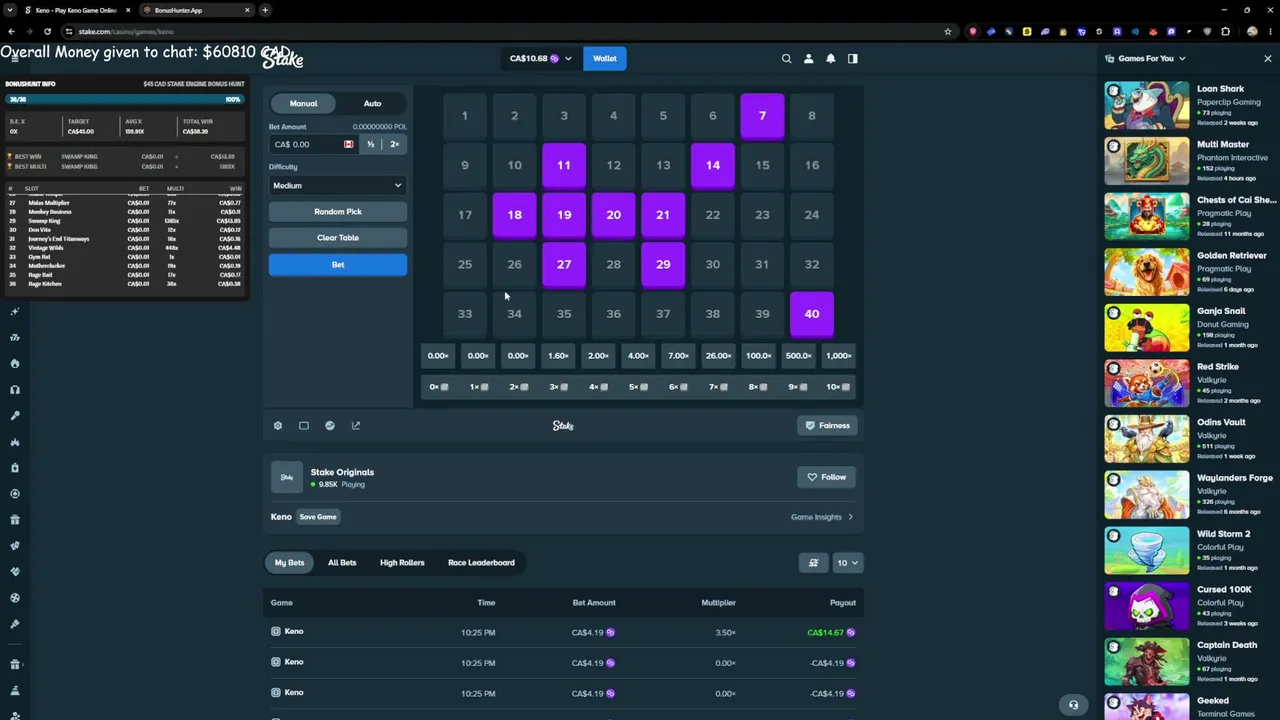Viewport: 1280px width, 720px height.
Task: Click the Stake logo in header
Action: [x=282, y=59]
